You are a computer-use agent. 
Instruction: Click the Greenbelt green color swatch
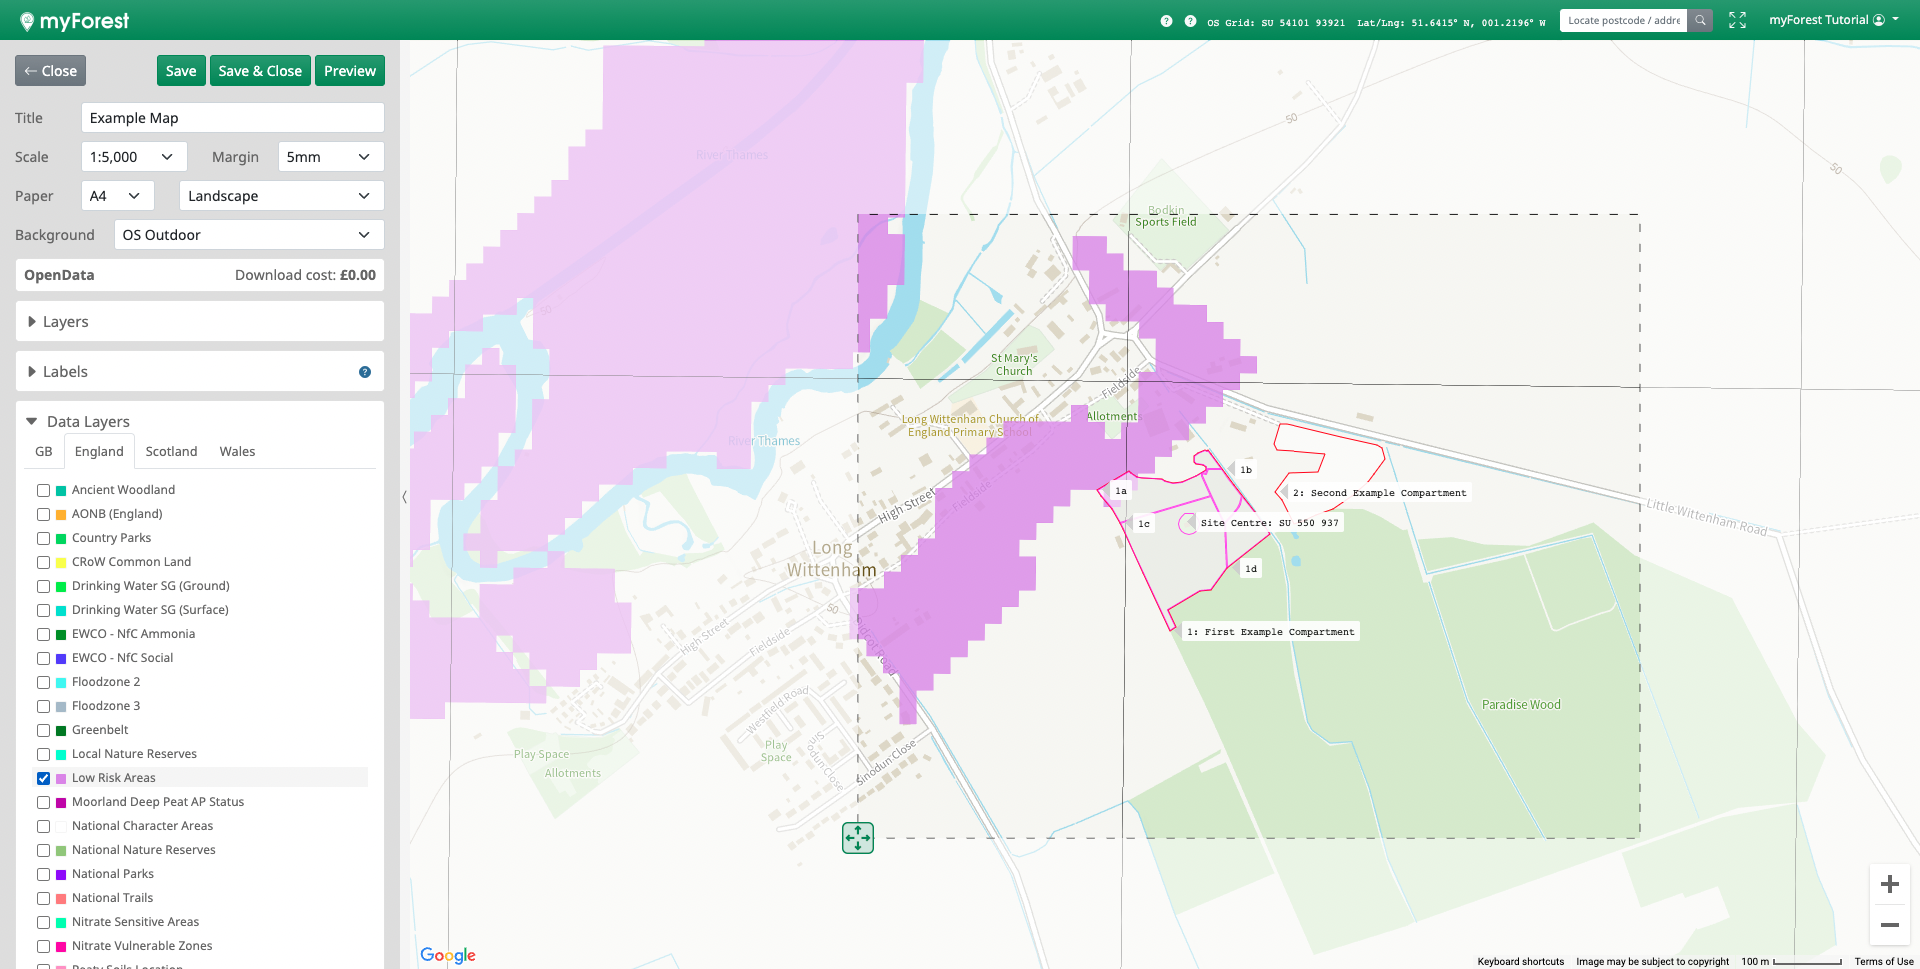tap(61, 730)
